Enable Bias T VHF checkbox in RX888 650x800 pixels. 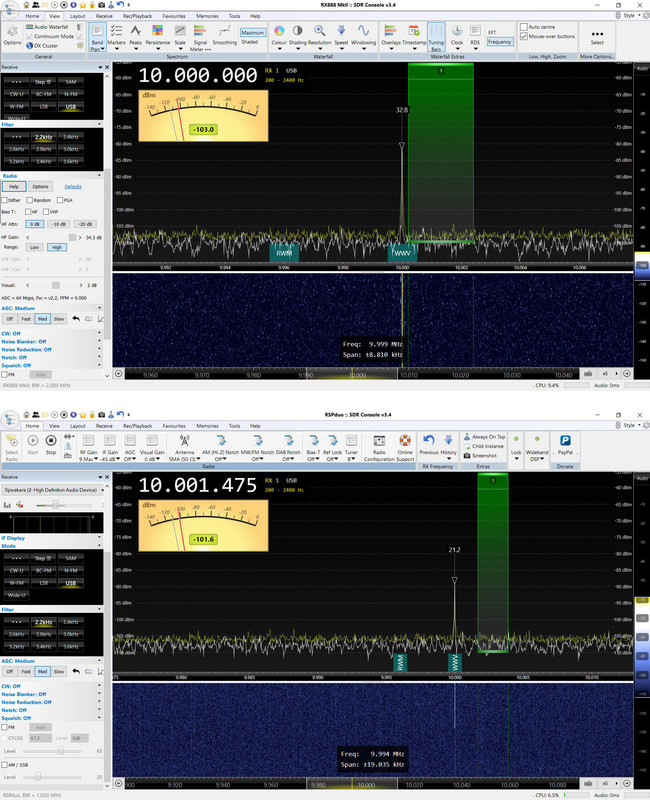[x=46, y=212]
